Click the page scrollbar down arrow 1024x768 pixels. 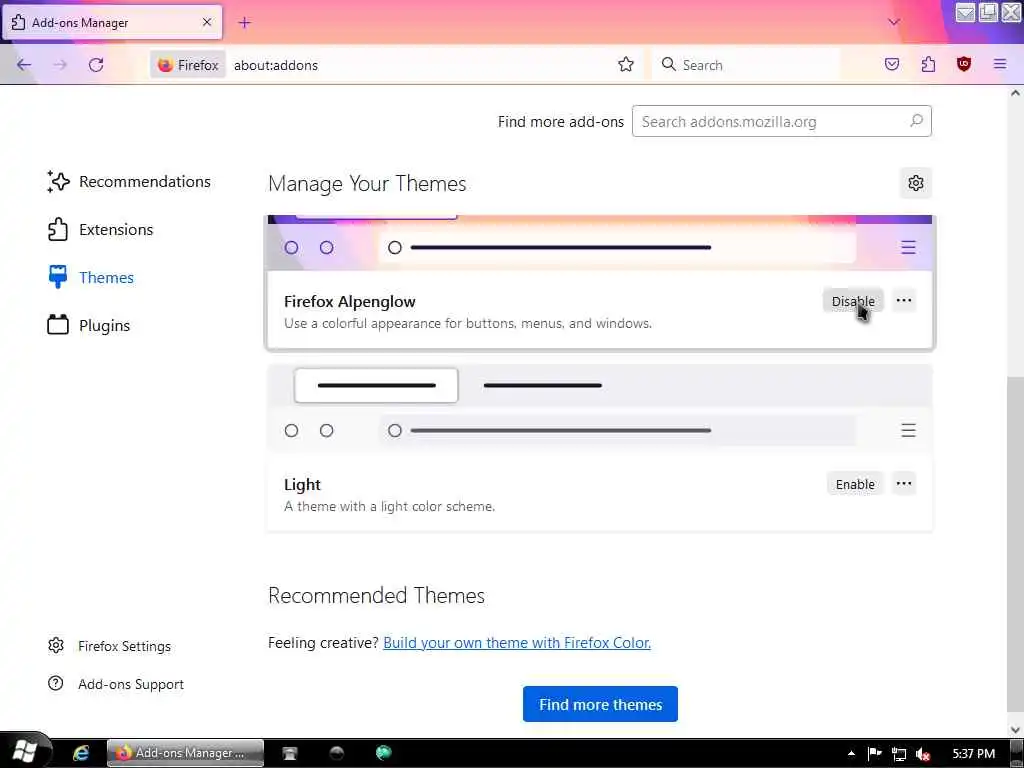[x=1015, y=729]
